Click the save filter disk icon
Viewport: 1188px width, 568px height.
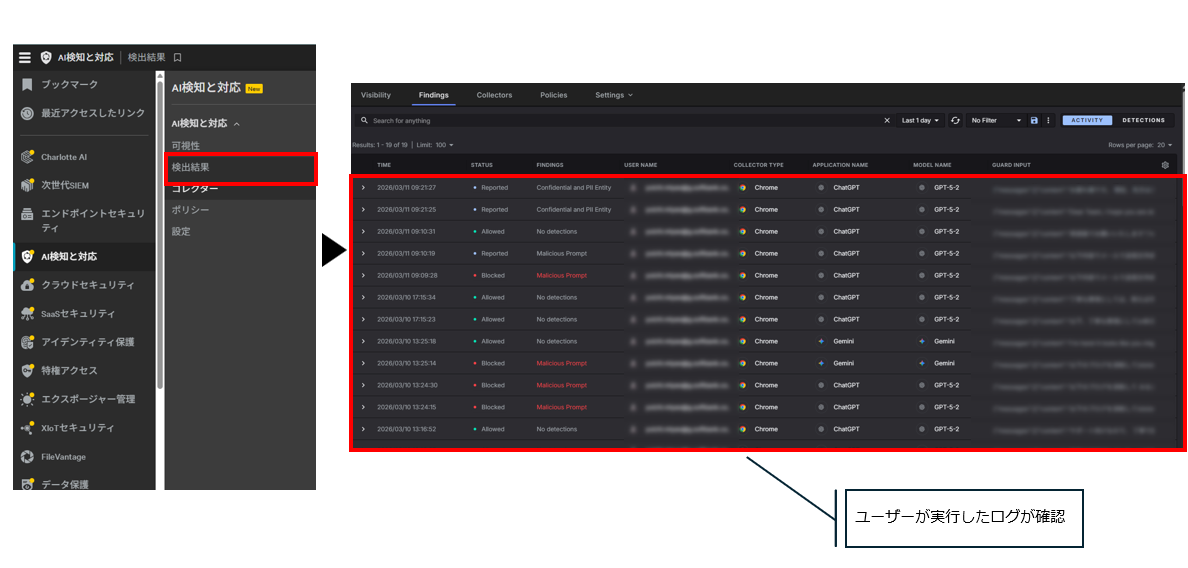[x=1034, y=120]
